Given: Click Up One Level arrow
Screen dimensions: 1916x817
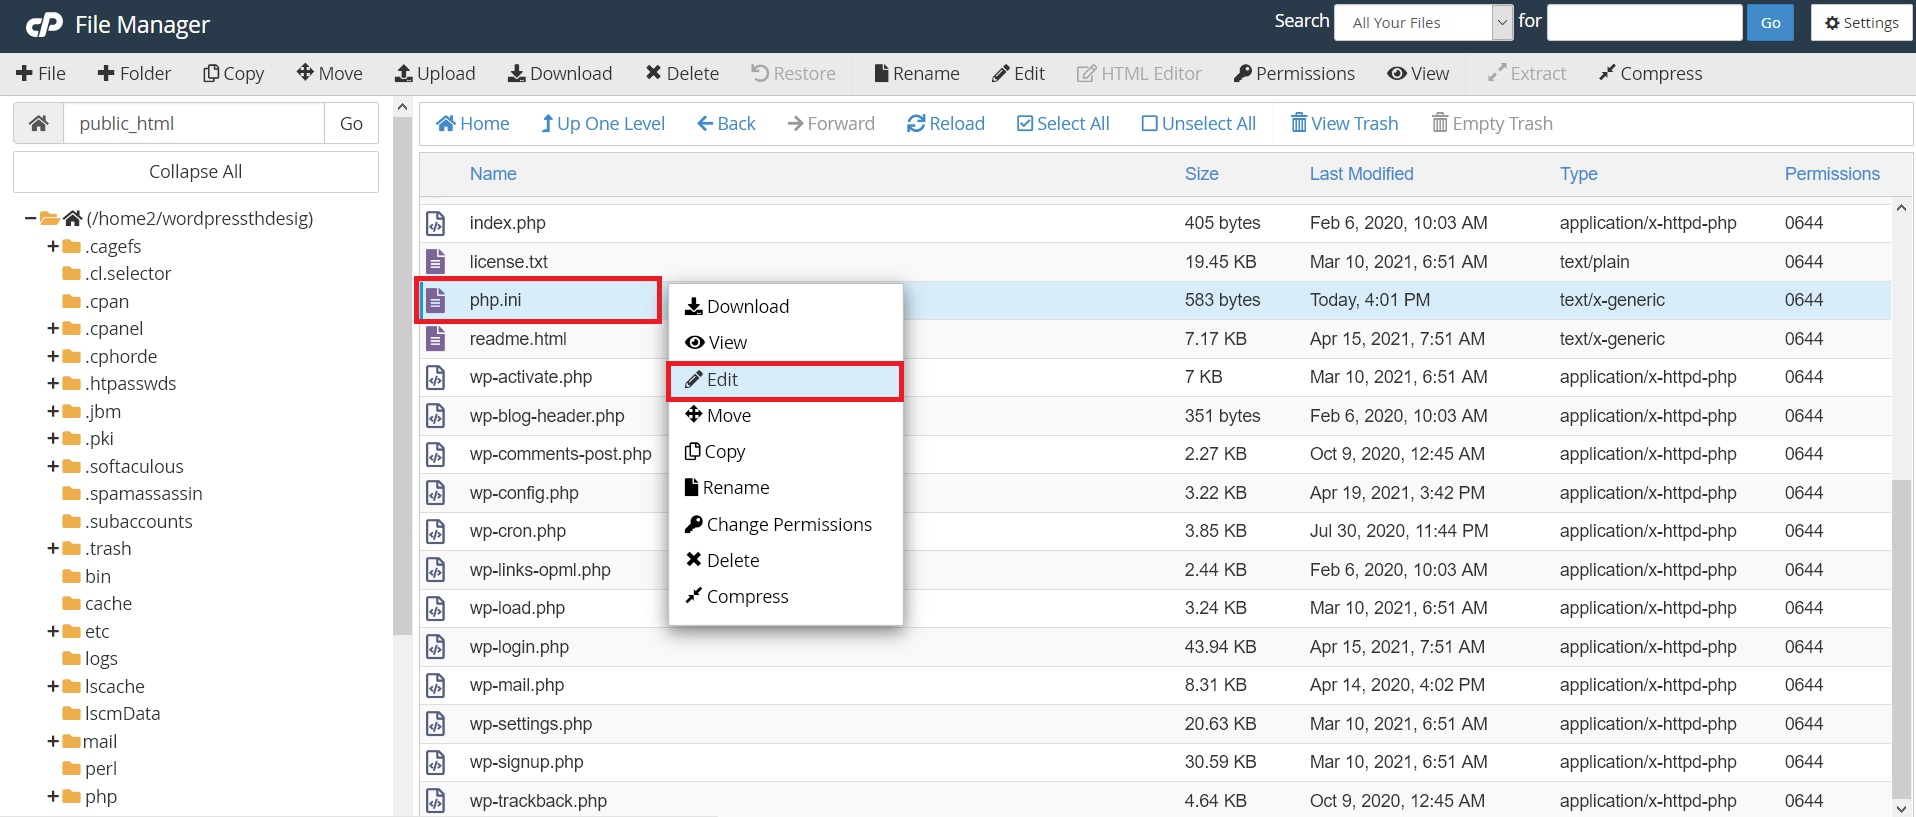Looking at the screenshot, I should click(x=547, y=123).
